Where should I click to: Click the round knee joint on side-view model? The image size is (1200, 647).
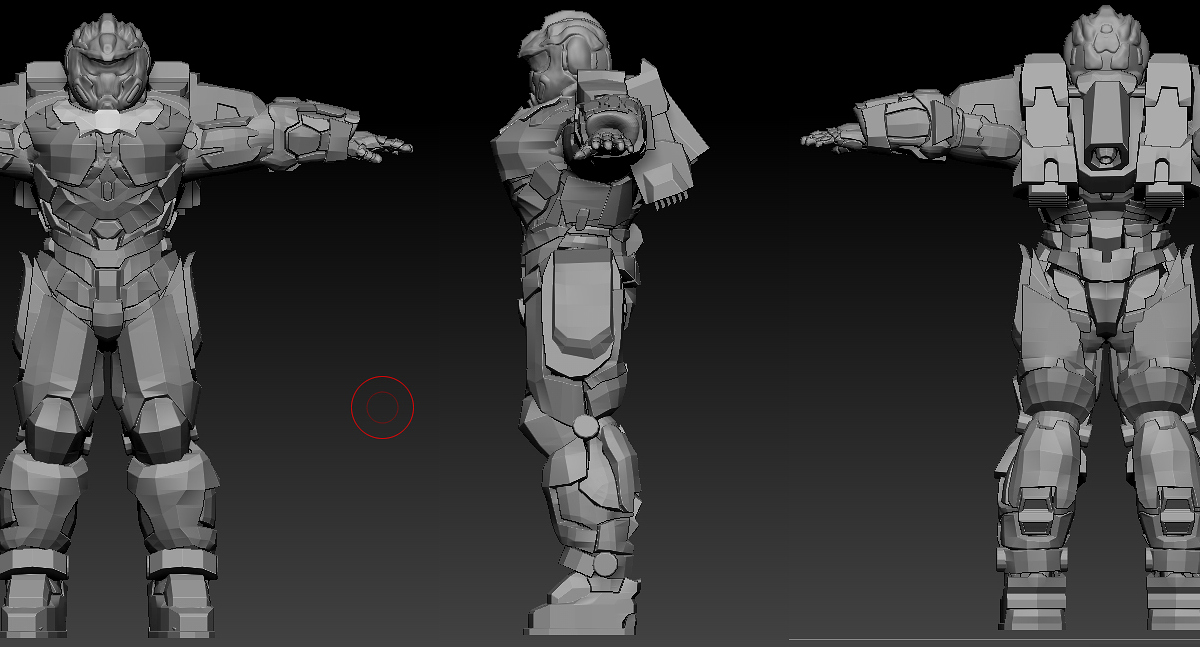click(586, 428)
